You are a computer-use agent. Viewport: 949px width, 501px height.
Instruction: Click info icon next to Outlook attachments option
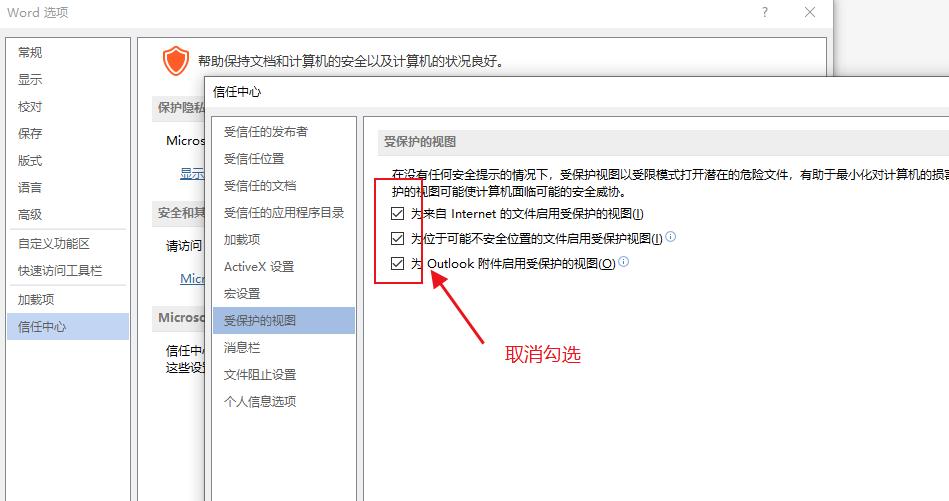(x=623, y=261)
